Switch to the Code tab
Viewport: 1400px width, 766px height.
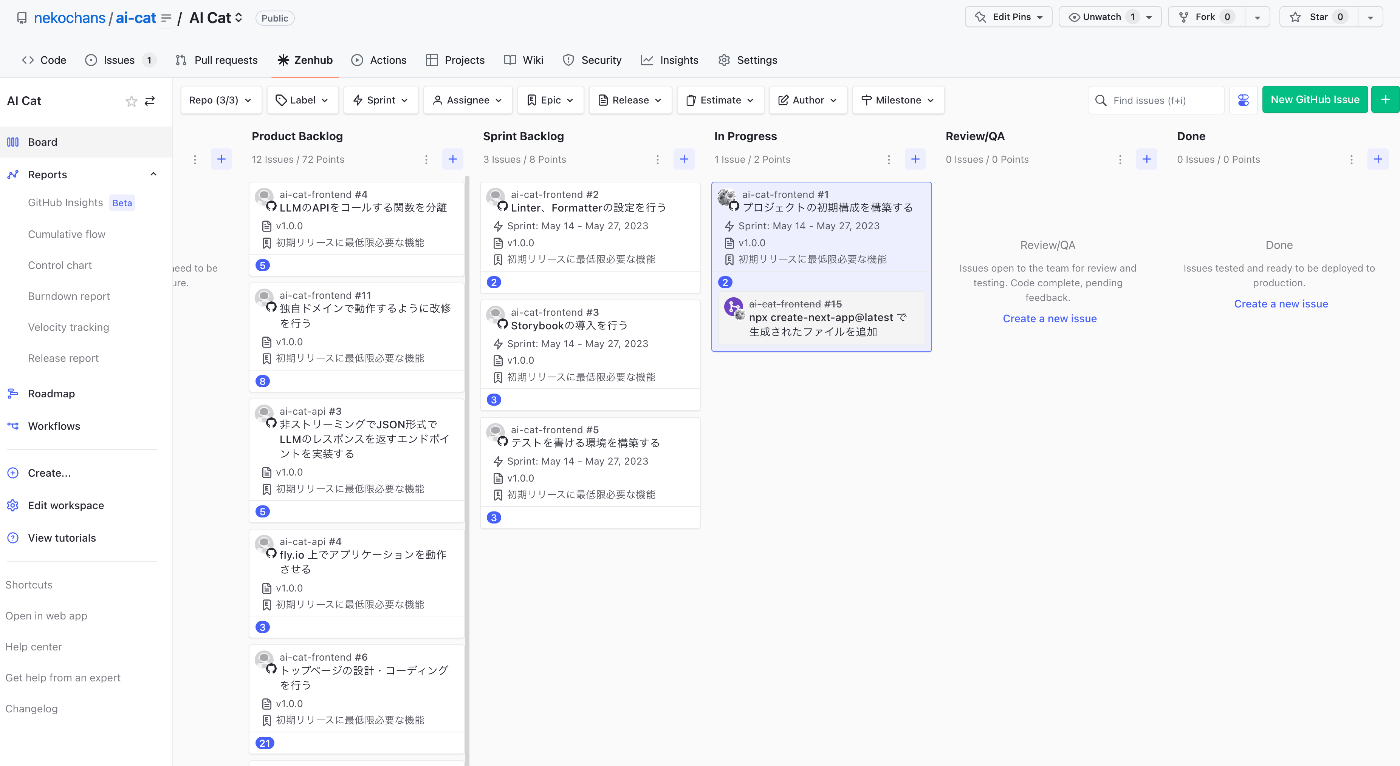pos(44,60)
